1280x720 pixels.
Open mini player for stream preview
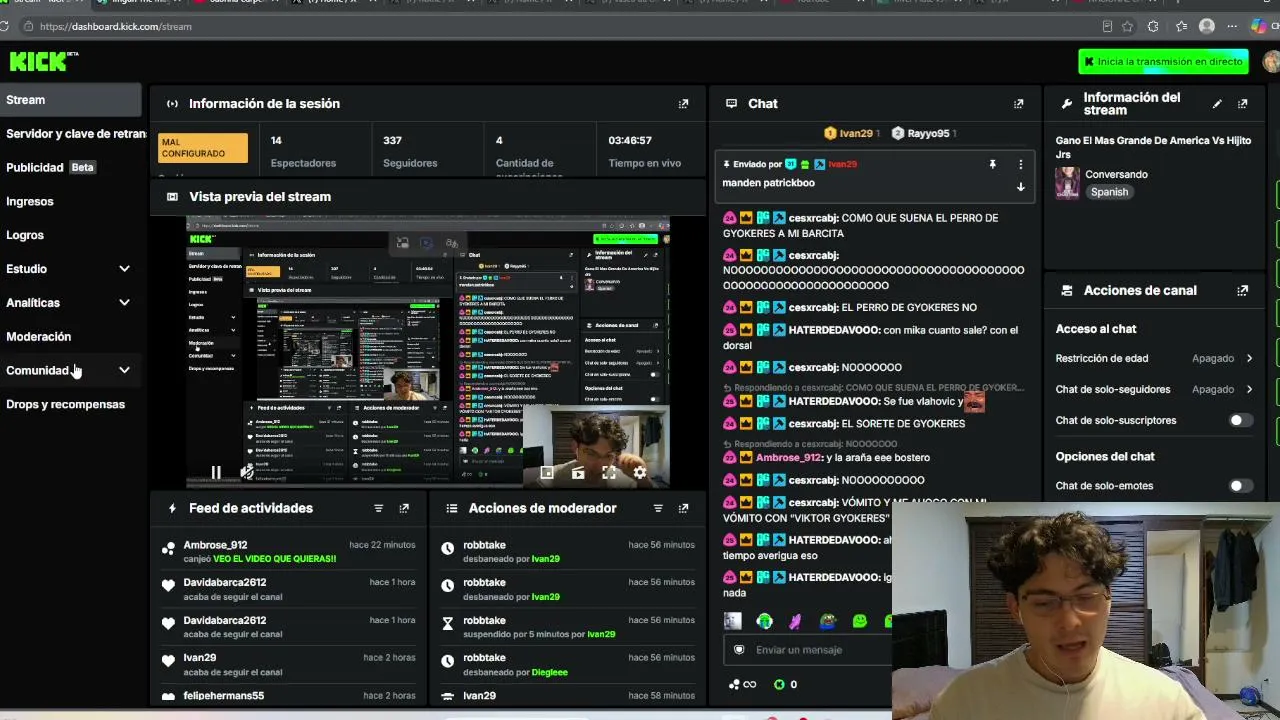[547, 472]
